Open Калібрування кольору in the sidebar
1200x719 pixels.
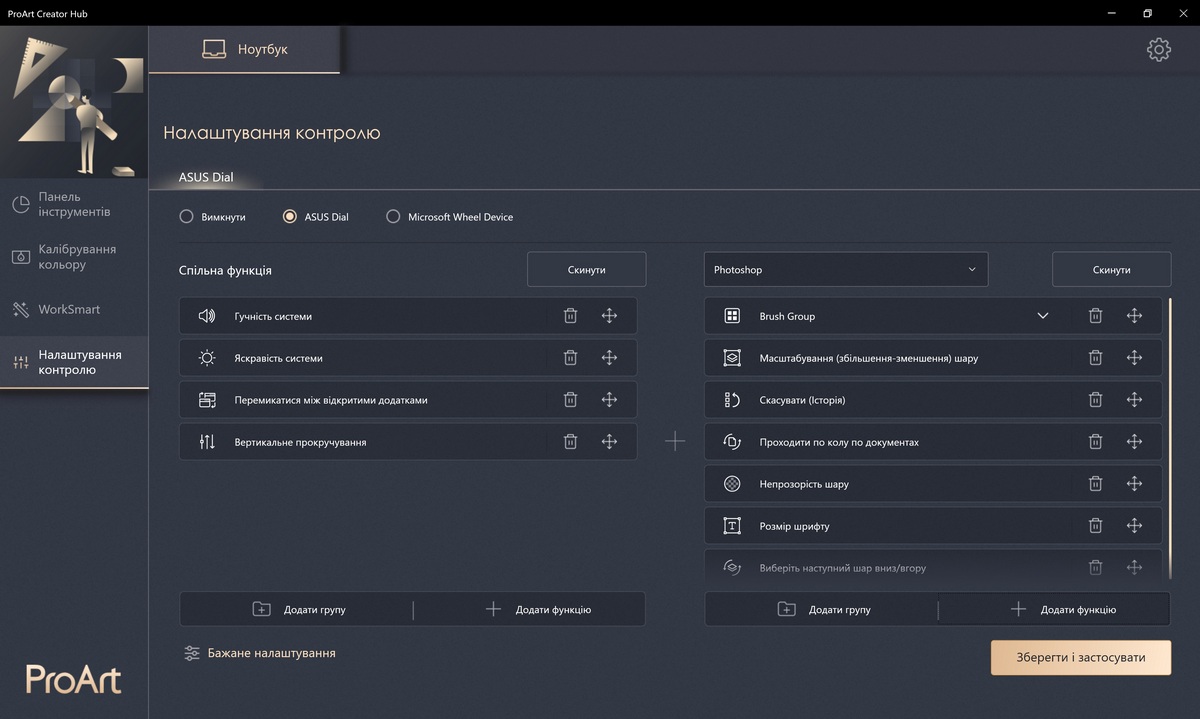tap(74, 257)
